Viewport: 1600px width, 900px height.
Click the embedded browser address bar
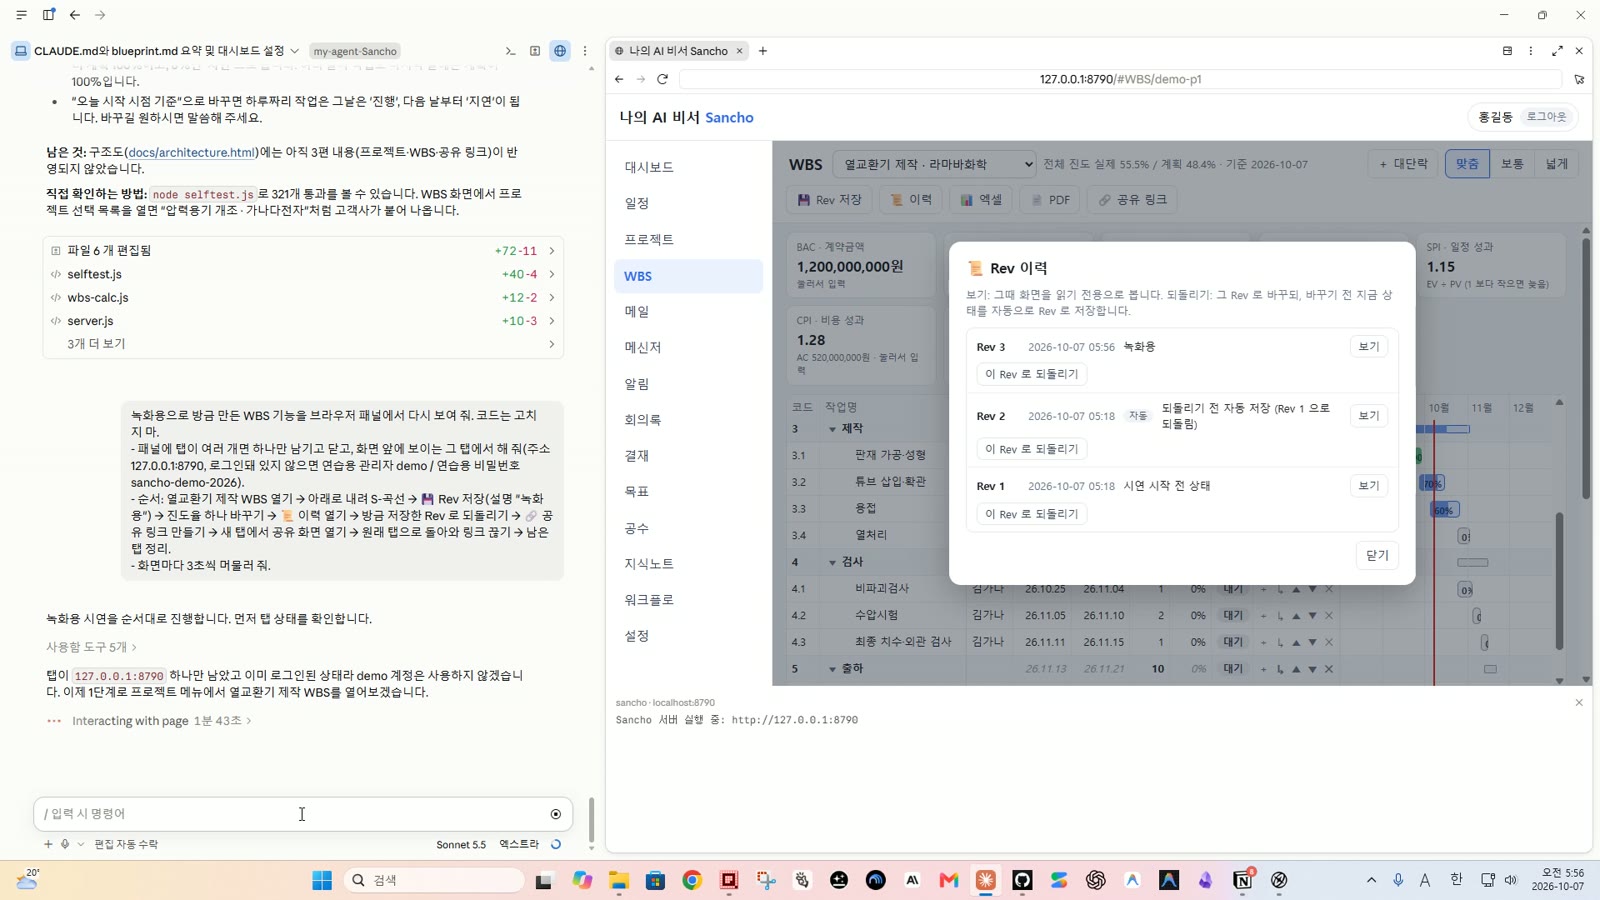[1120, 79]
